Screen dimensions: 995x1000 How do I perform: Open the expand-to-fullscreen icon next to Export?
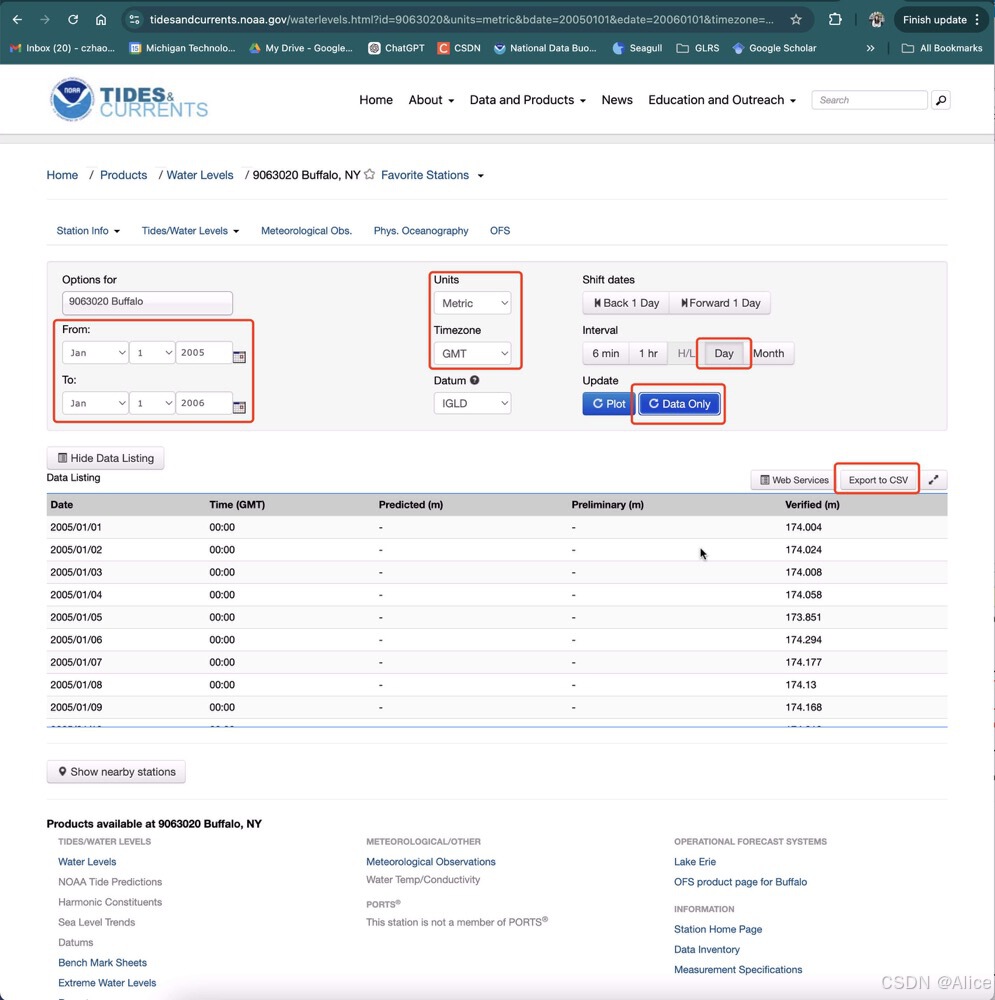pos(933,479)
